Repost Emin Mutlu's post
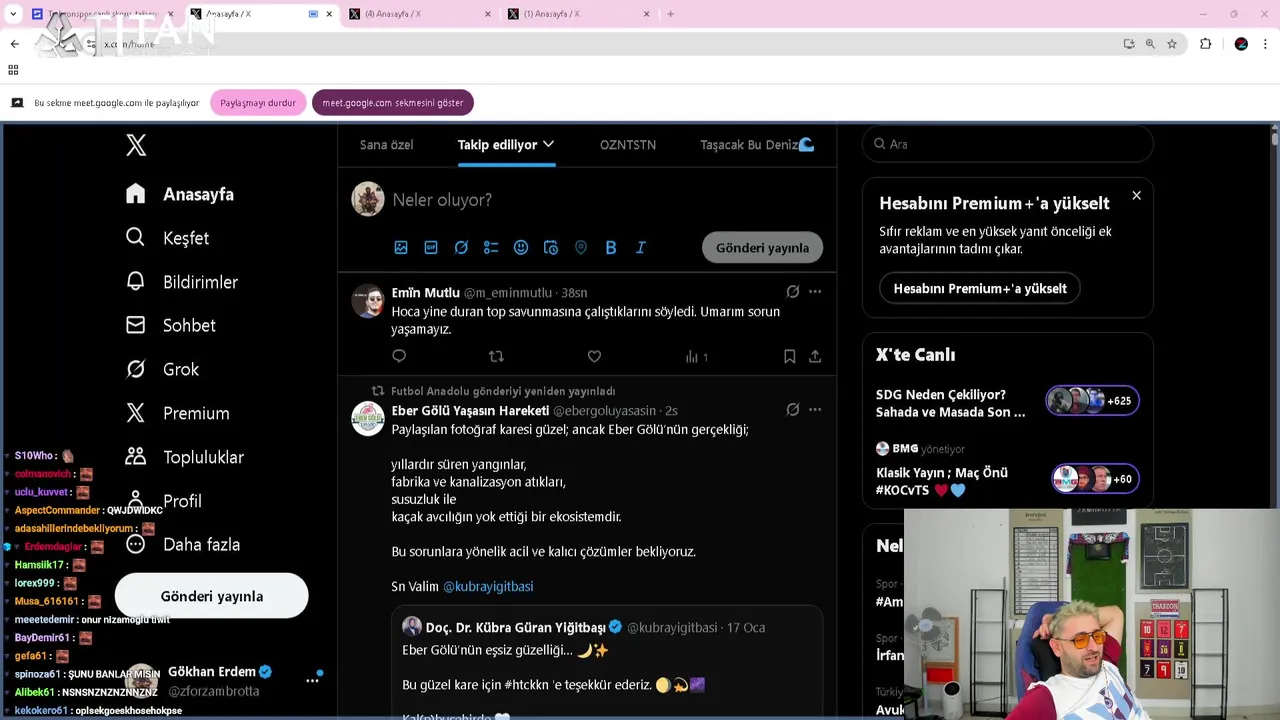 (496, 356)
